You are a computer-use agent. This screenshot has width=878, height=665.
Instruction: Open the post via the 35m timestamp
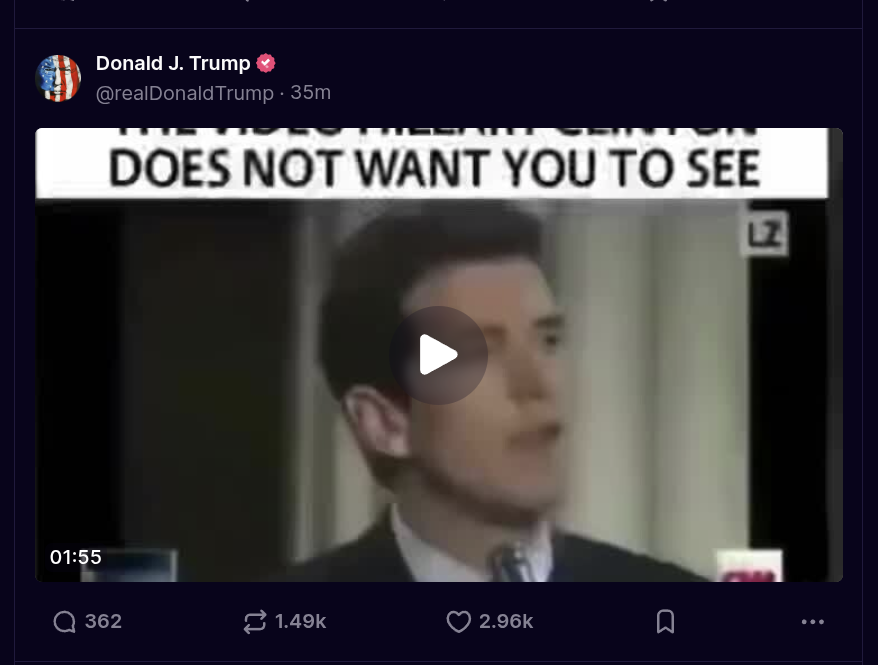click(x=310, y=92)
